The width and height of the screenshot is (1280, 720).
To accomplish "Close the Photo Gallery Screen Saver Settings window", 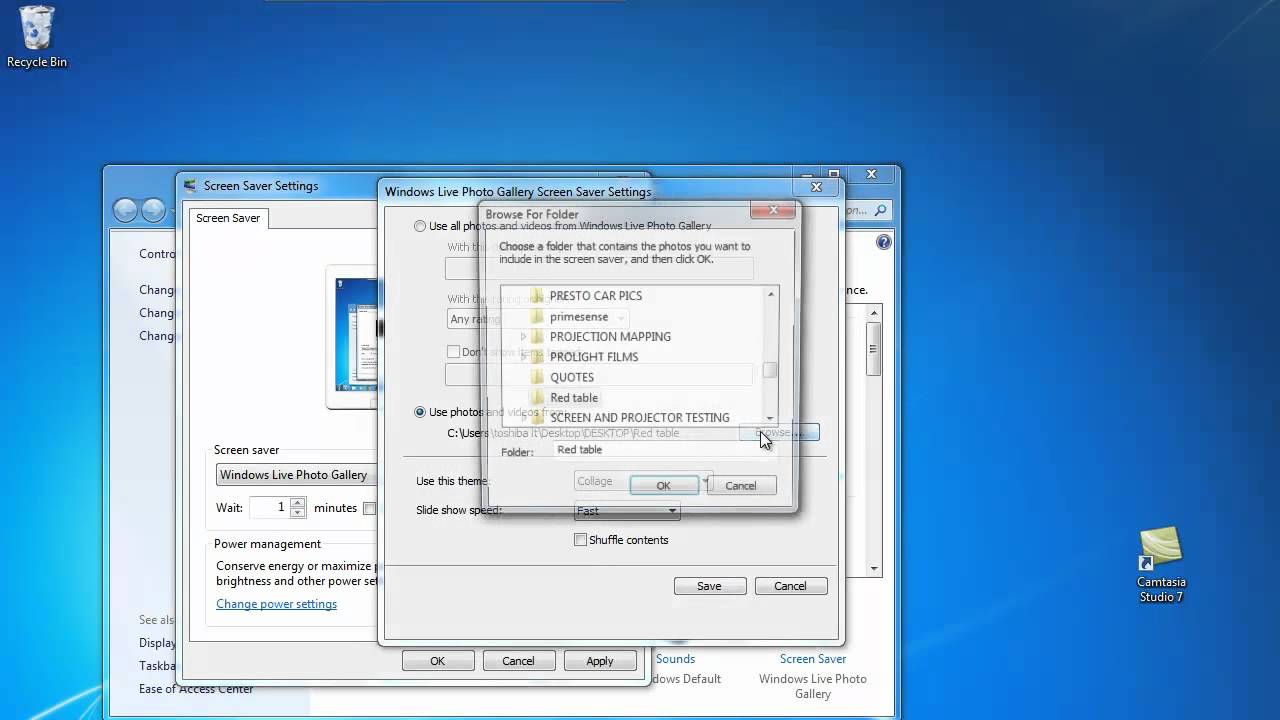I will pos(816,187).
